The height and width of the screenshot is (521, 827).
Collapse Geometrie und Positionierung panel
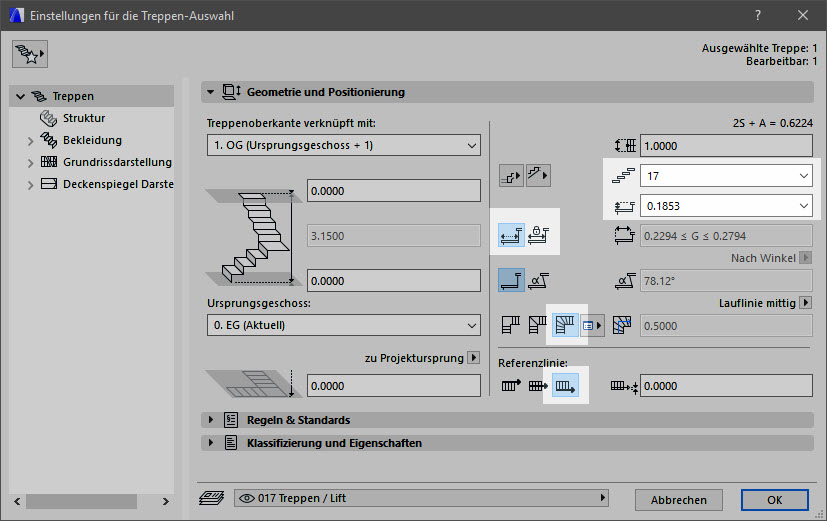(x=210, y=92)
